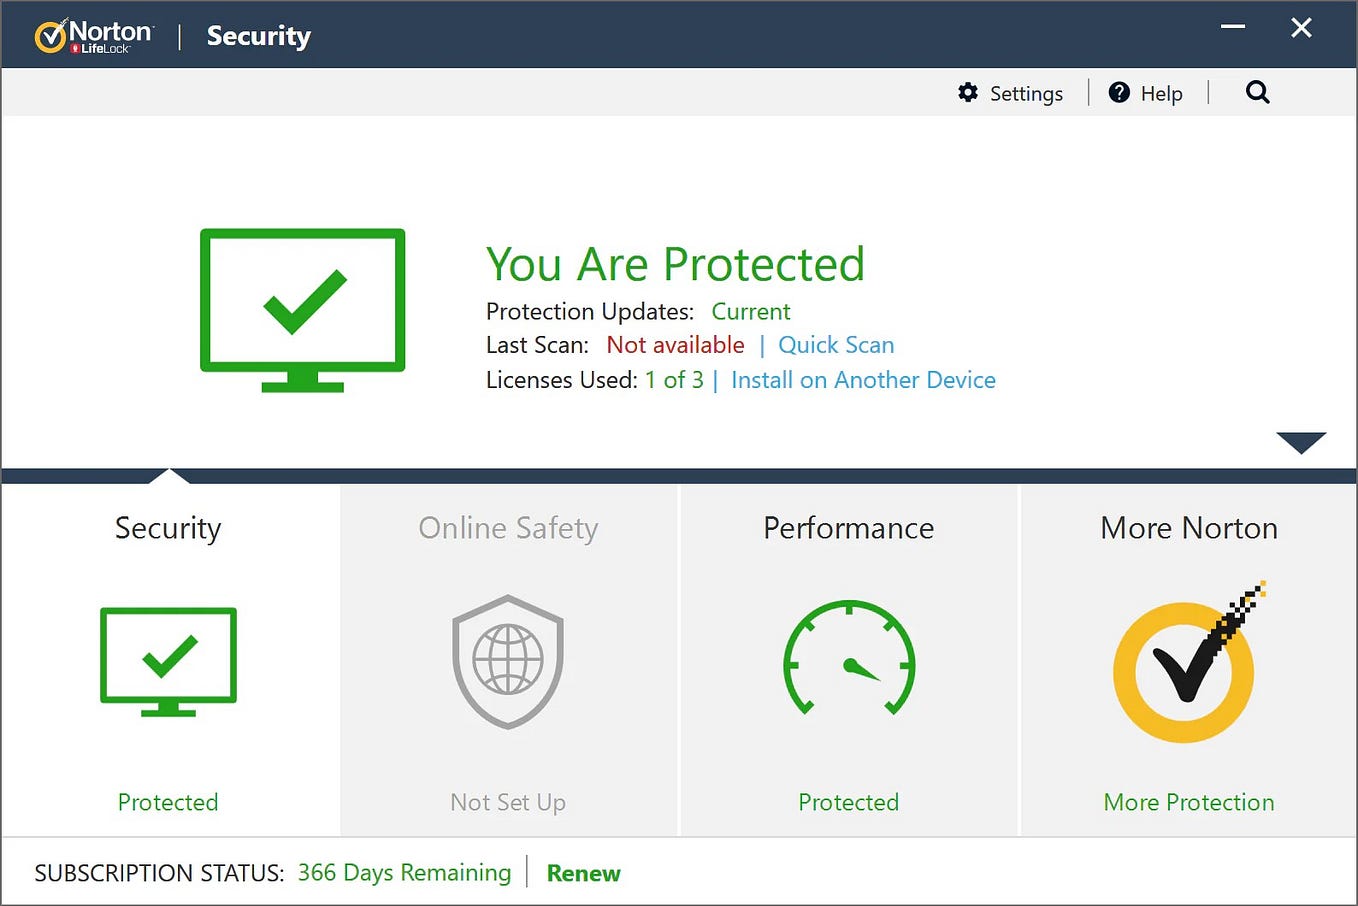Open Help via the question mark icon
1358x906 pixels.
[1119, 93]
